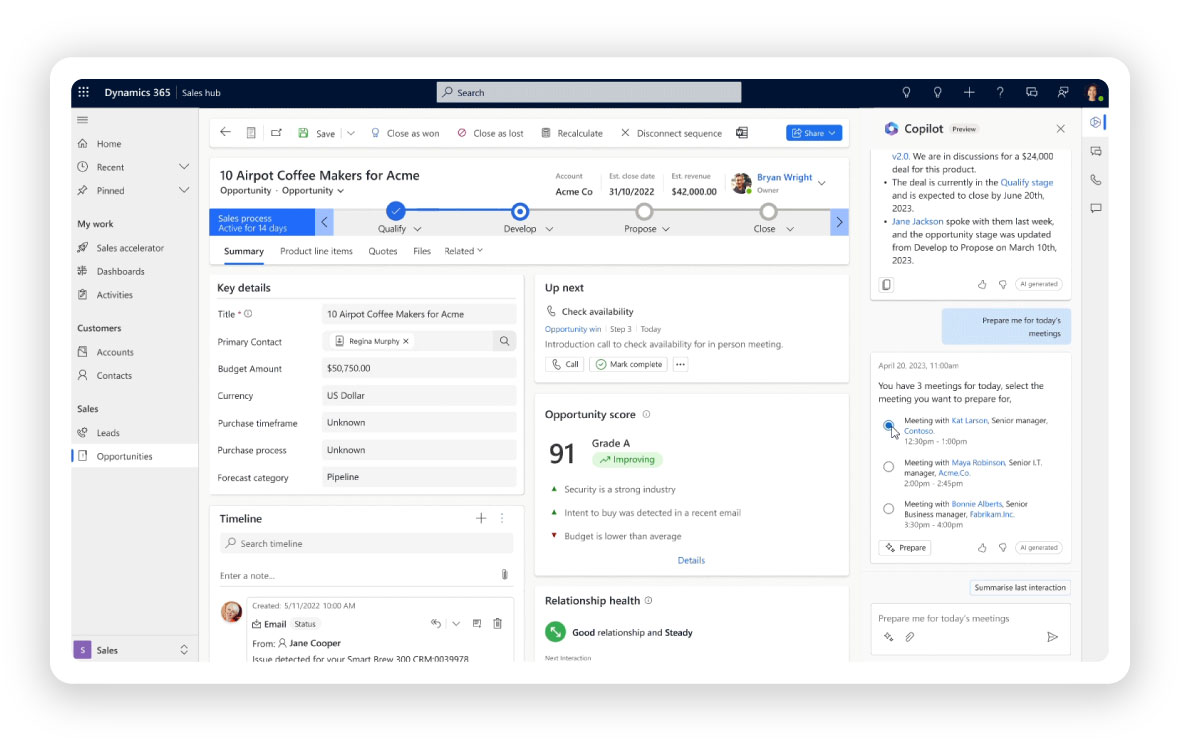
Task: Open Sales accelerator in the sidebar
Action: [129, 248]
